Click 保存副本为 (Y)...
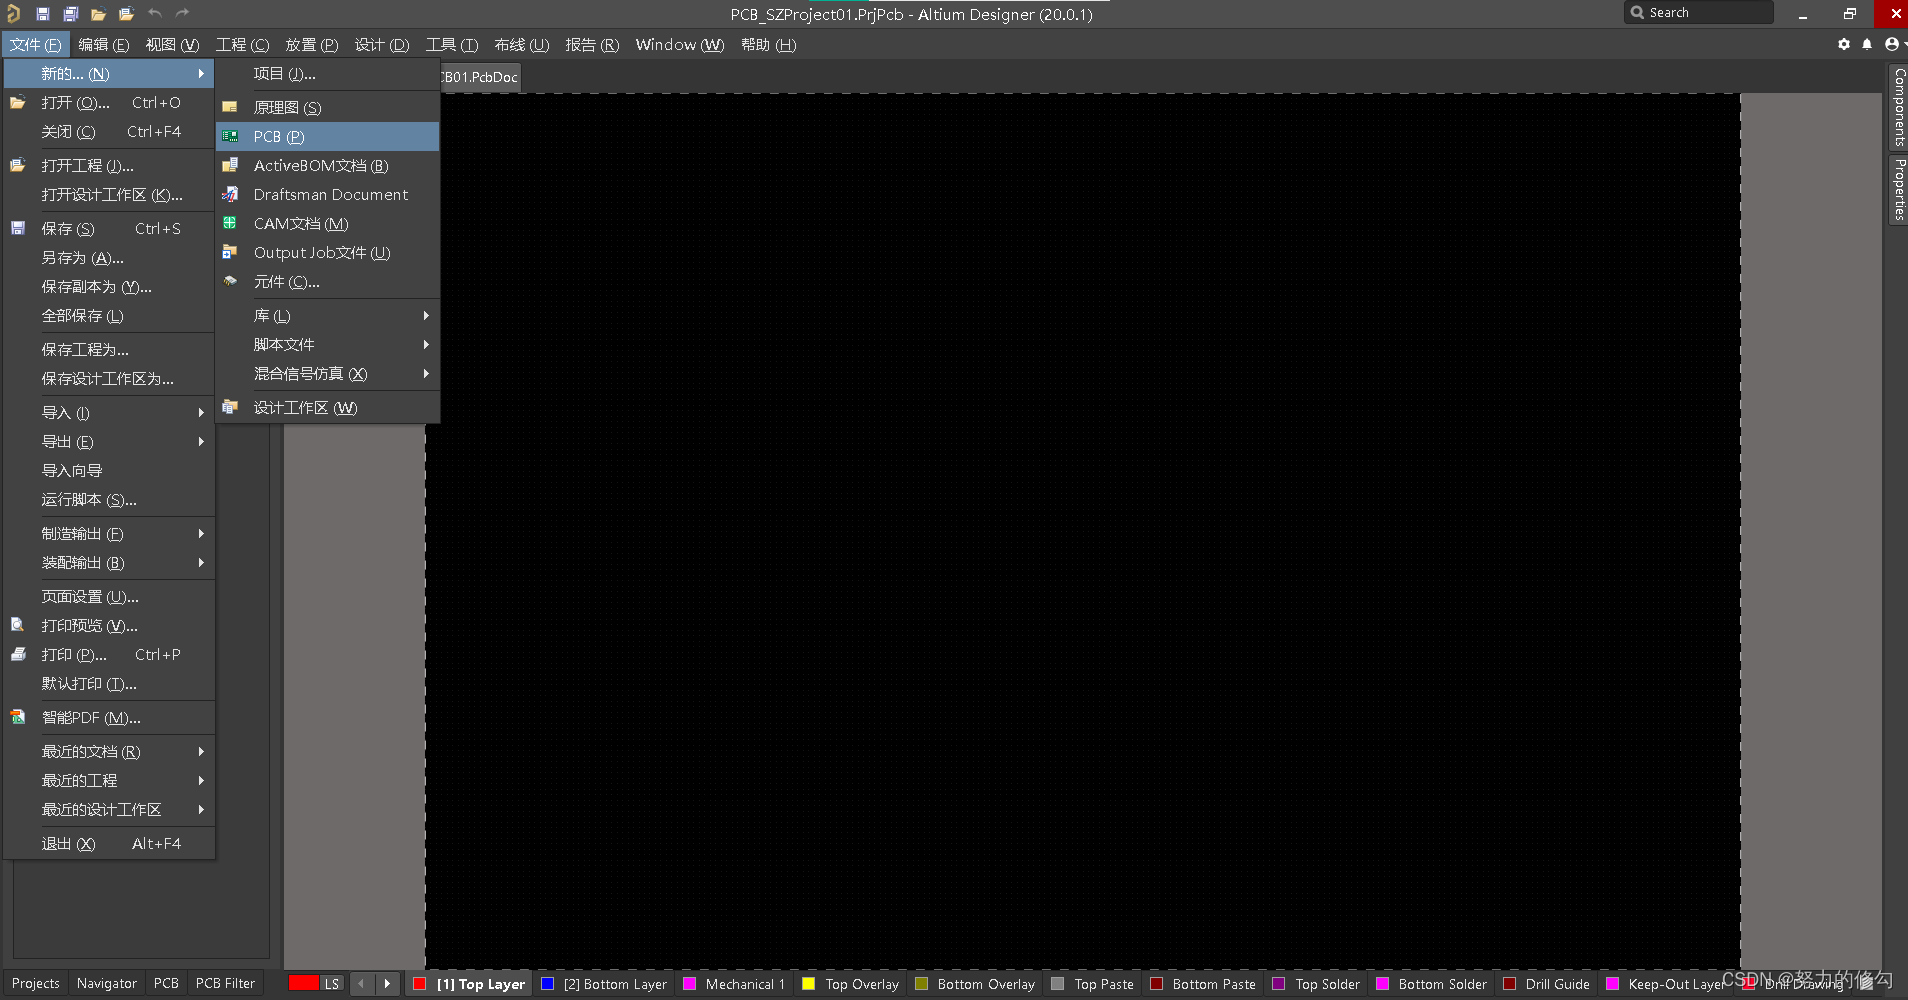1908x1000 pixels. coord(109,286)
